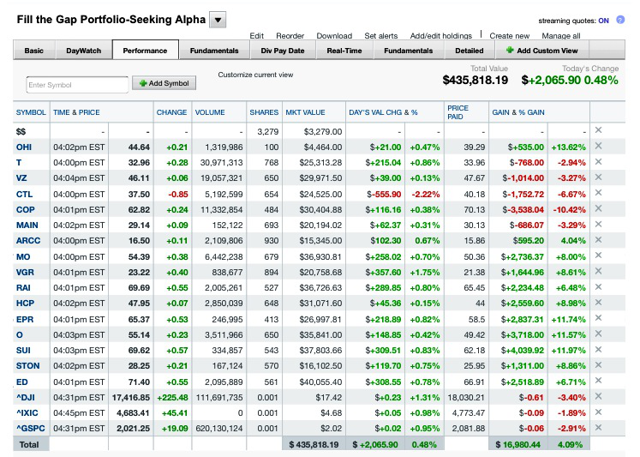Remove MO holding with X icon
This screenshot has width=640, height=457.
[598, 255]
